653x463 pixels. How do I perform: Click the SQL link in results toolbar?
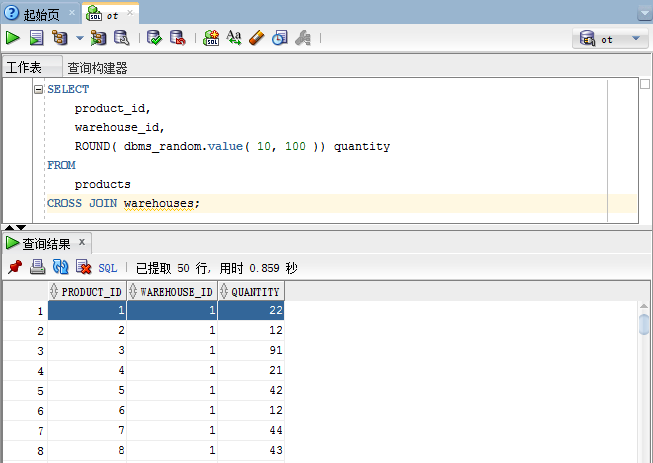[107, 268]
